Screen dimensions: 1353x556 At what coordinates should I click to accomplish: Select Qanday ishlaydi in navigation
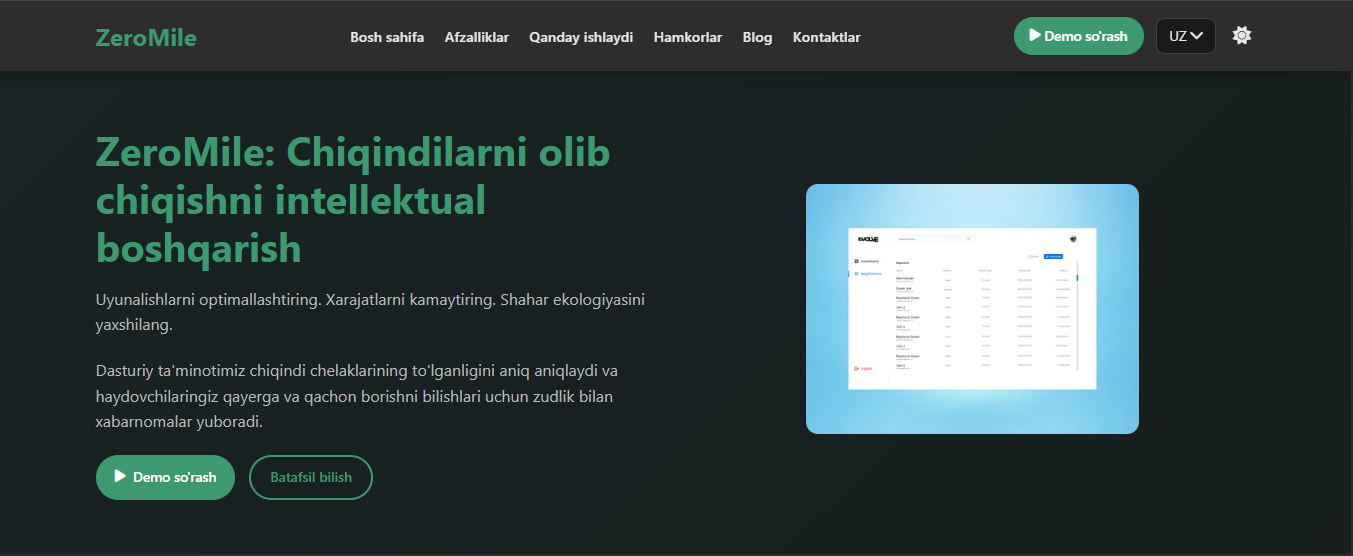581,37
